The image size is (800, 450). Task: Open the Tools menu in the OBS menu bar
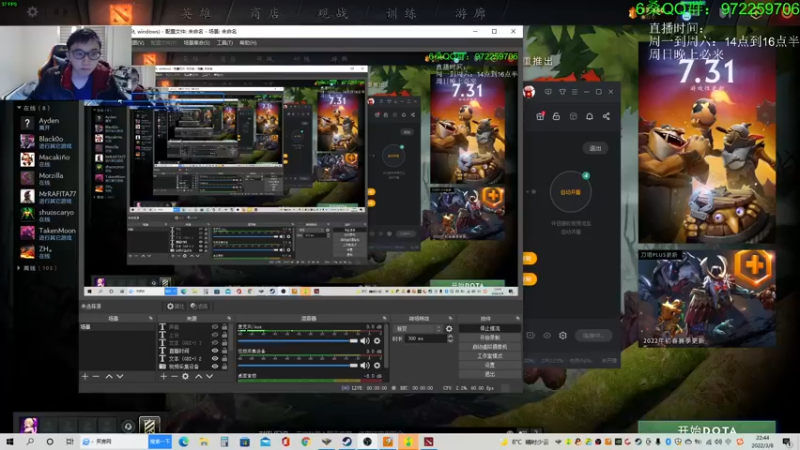(225, 43)
